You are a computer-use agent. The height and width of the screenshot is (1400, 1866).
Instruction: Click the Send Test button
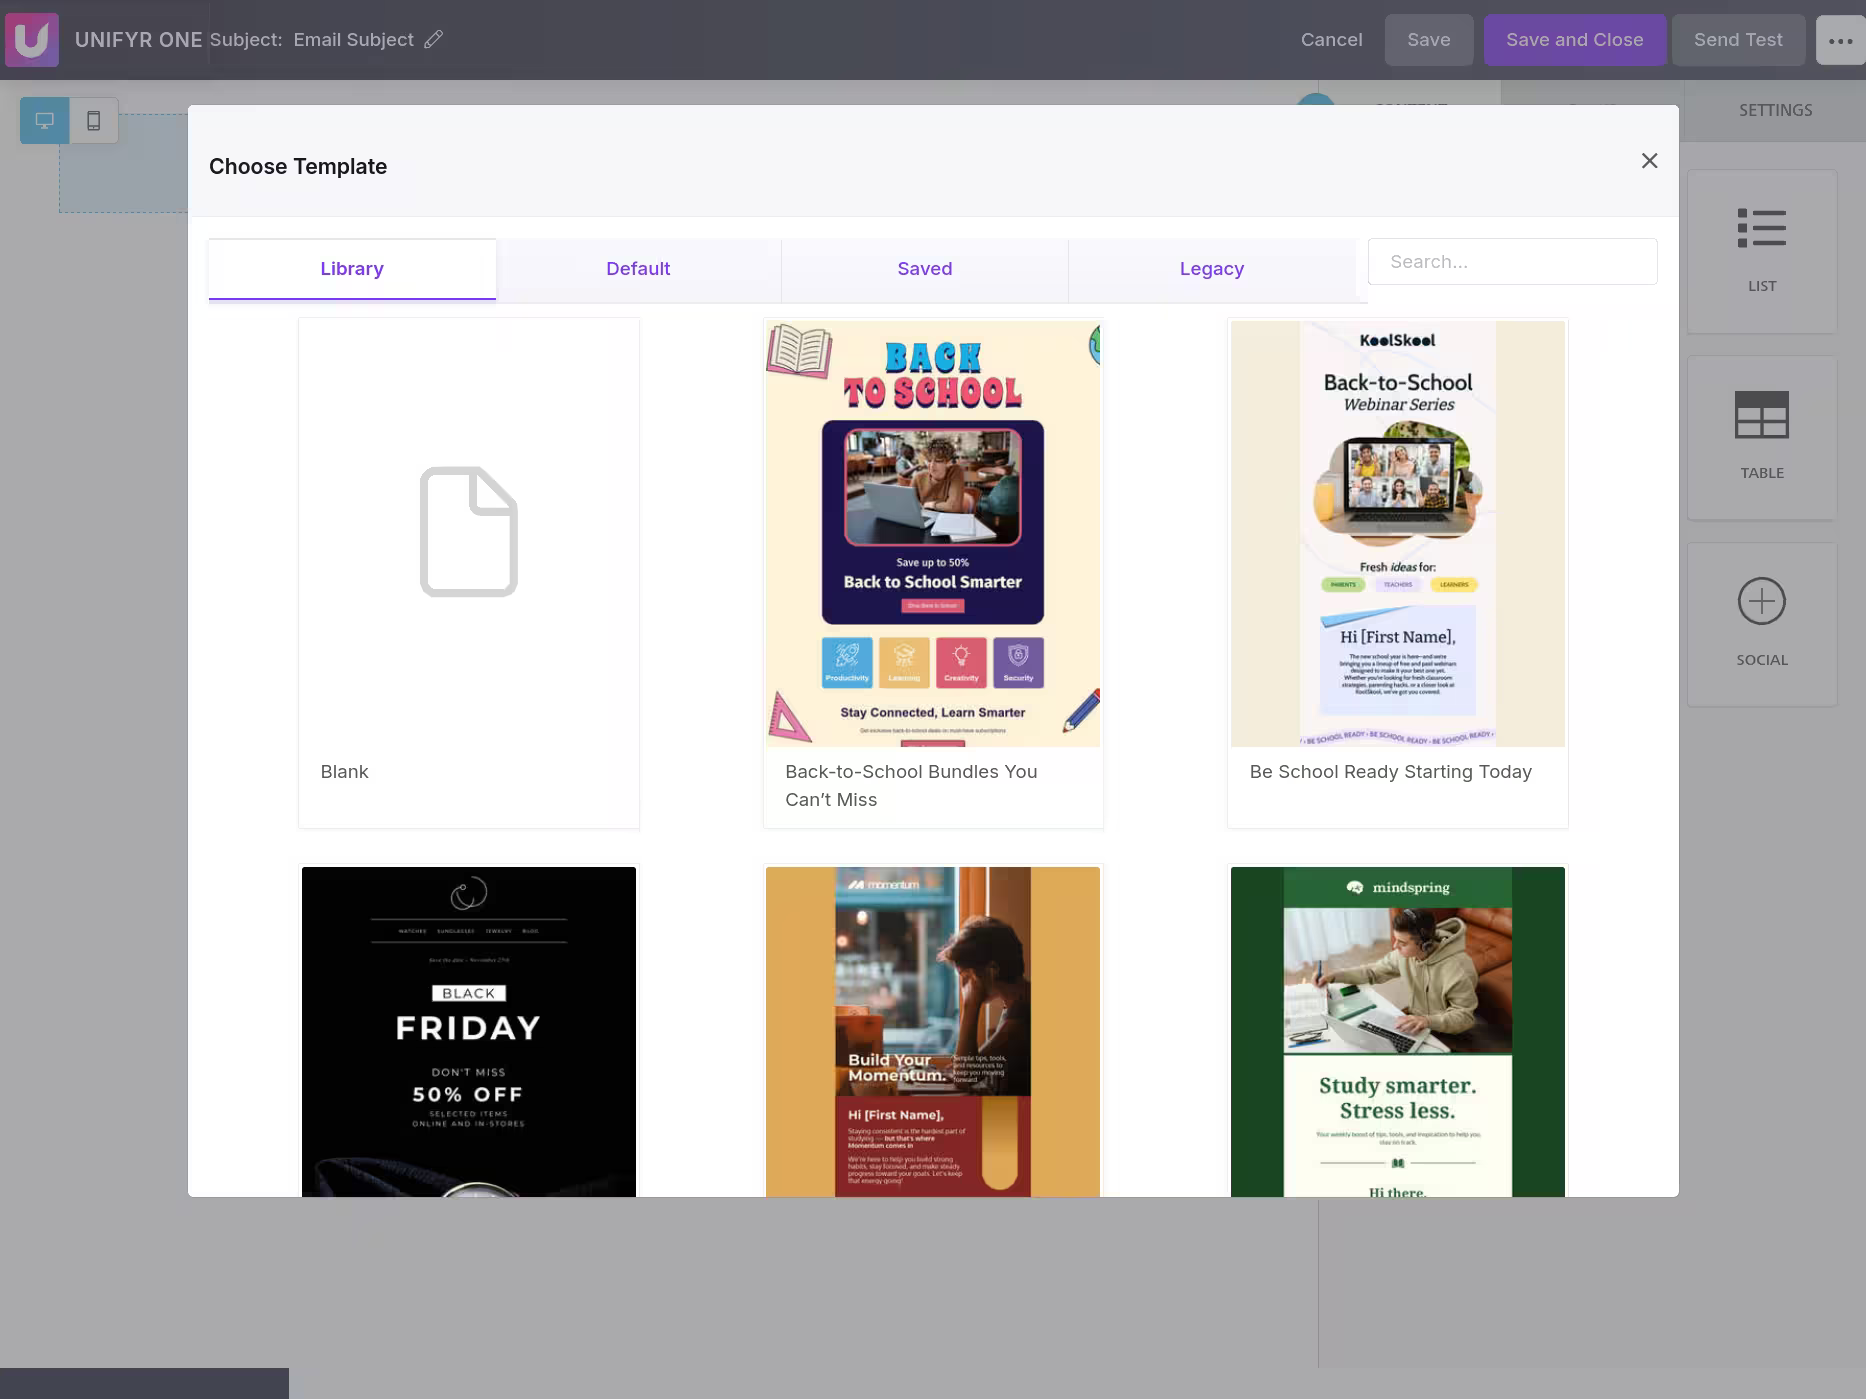pyautogui.click(x=1738, y=40)
